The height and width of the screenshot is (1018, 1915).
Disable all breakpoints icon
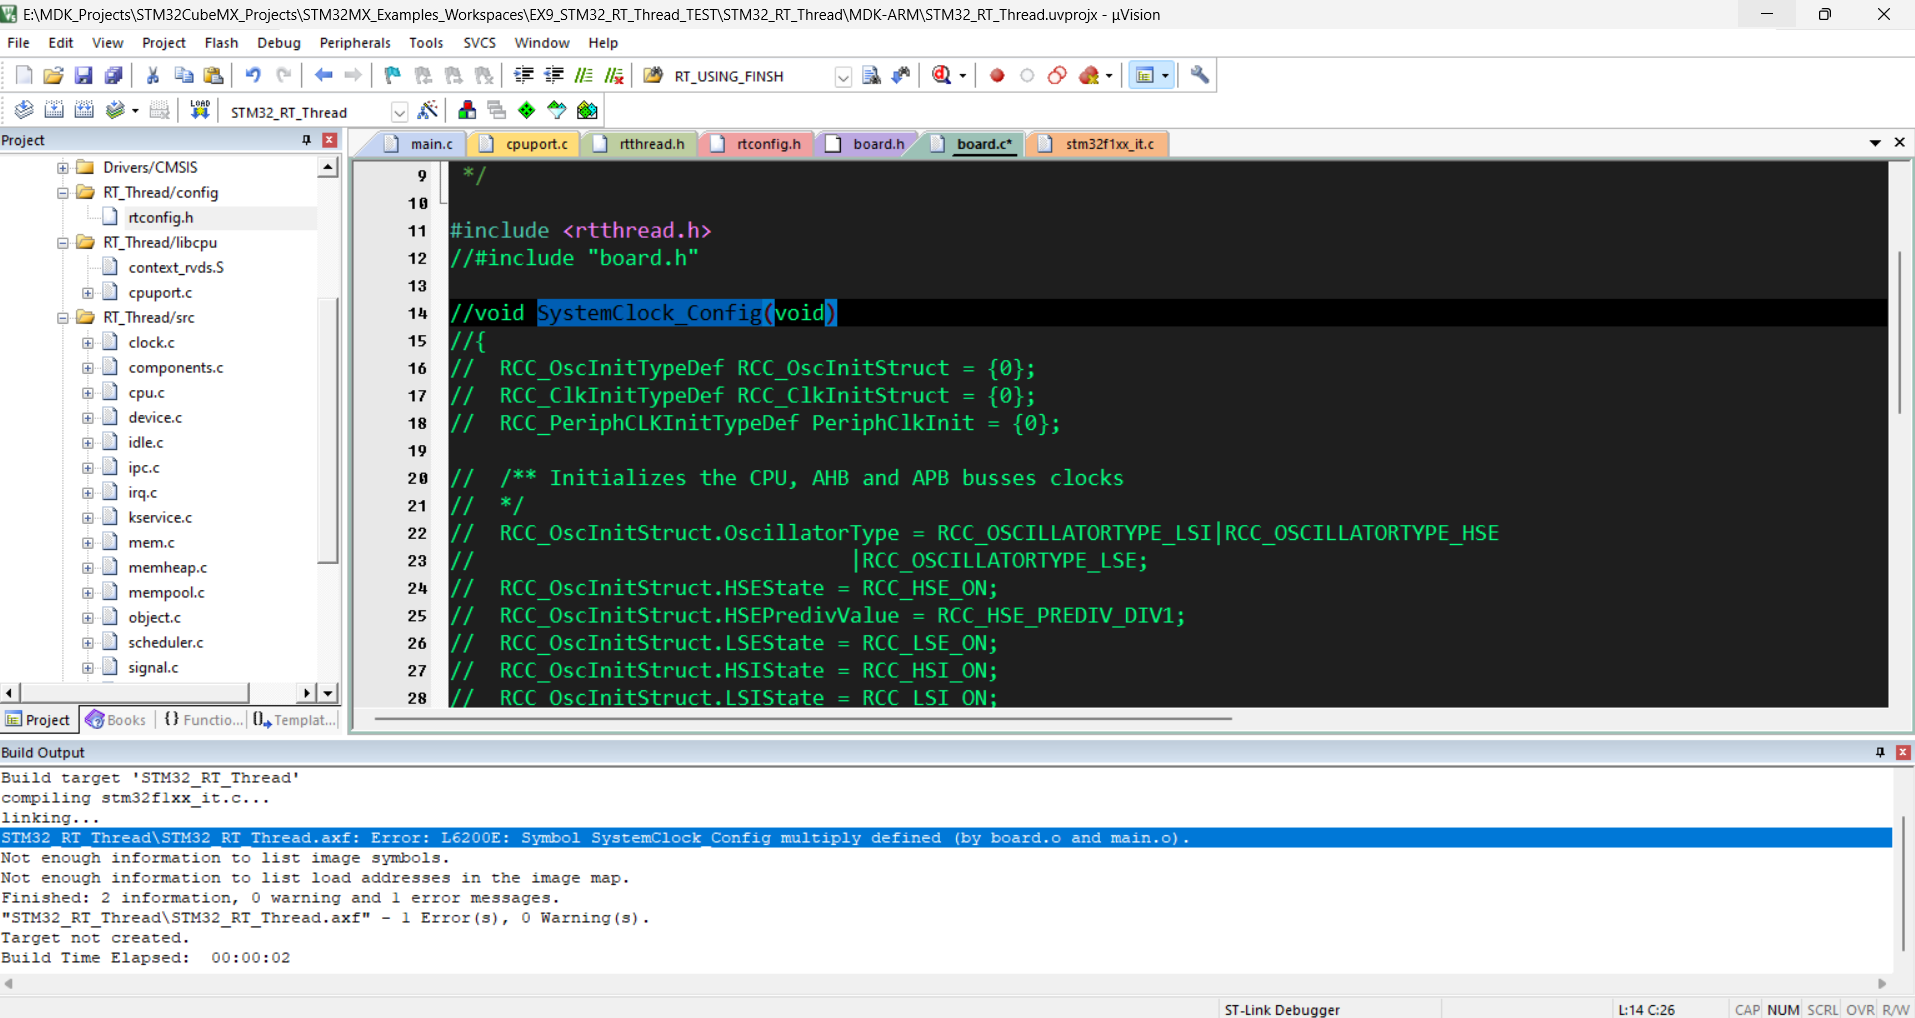tap(1057, 75)
